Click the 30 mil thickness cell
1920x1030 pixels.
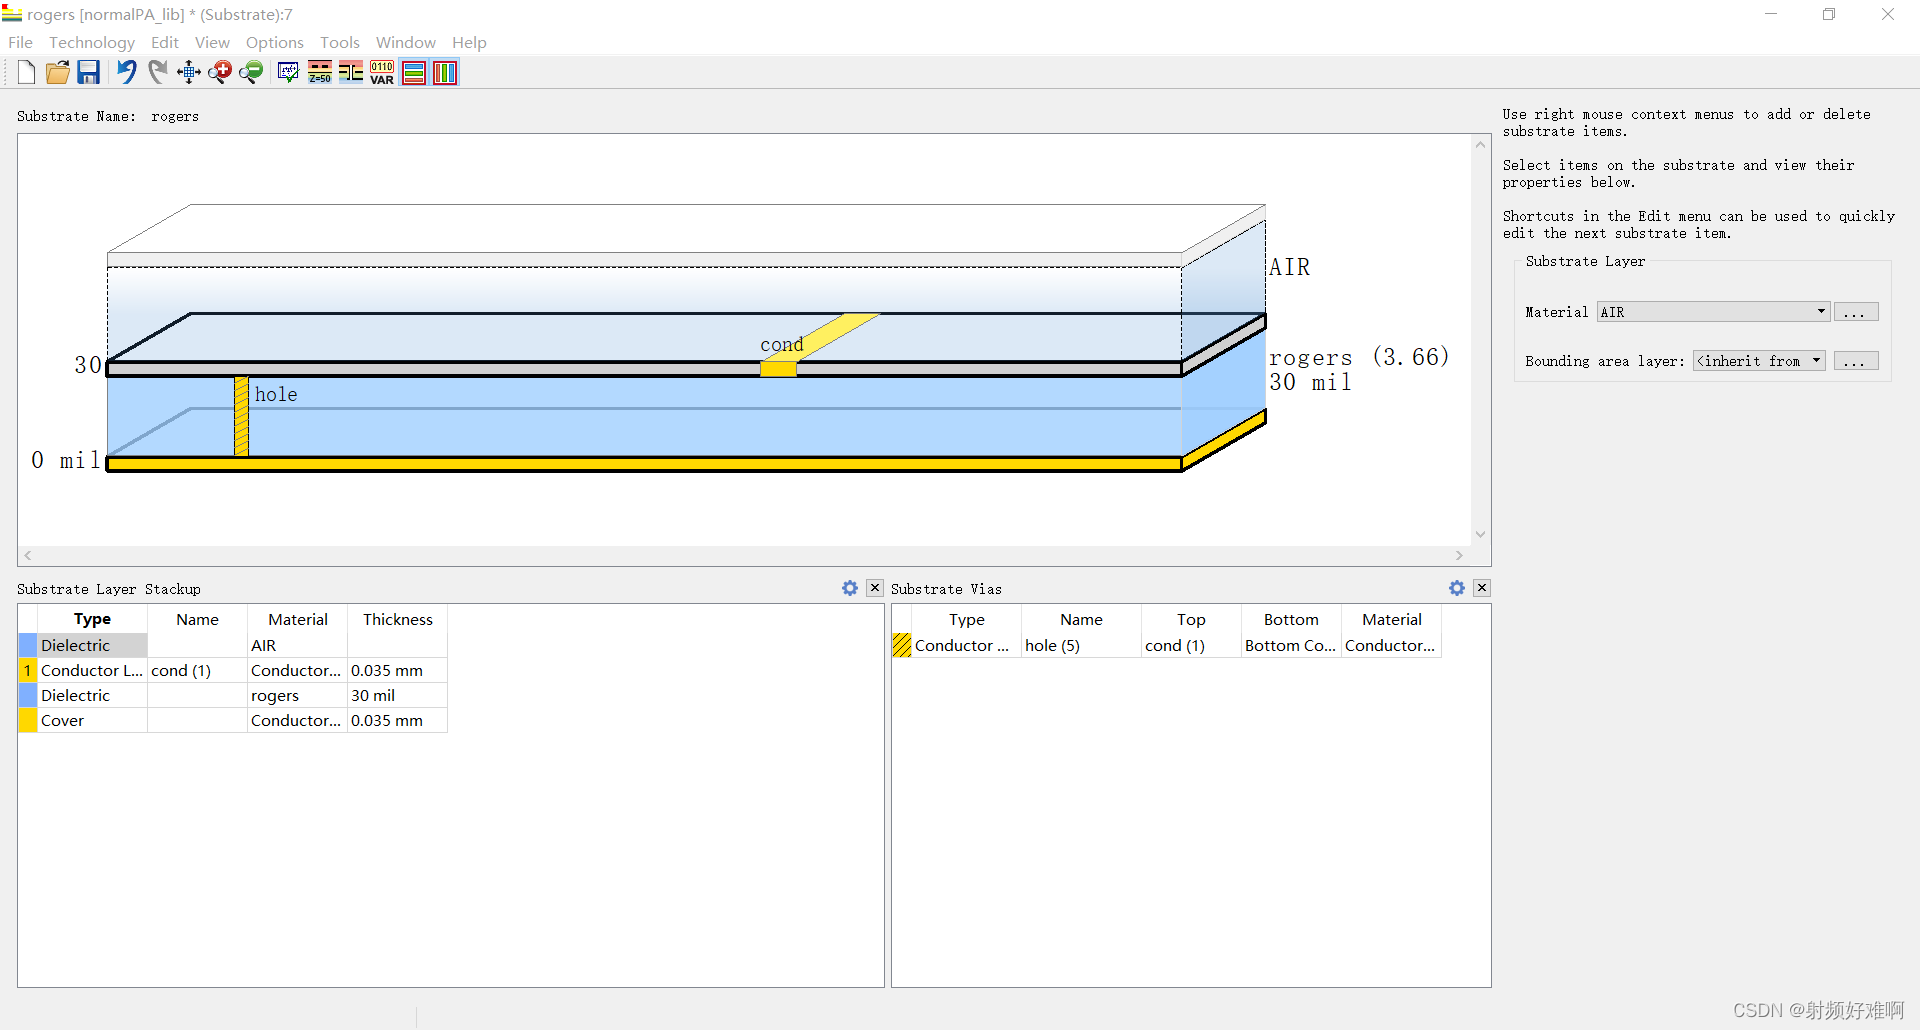point(397,695)
